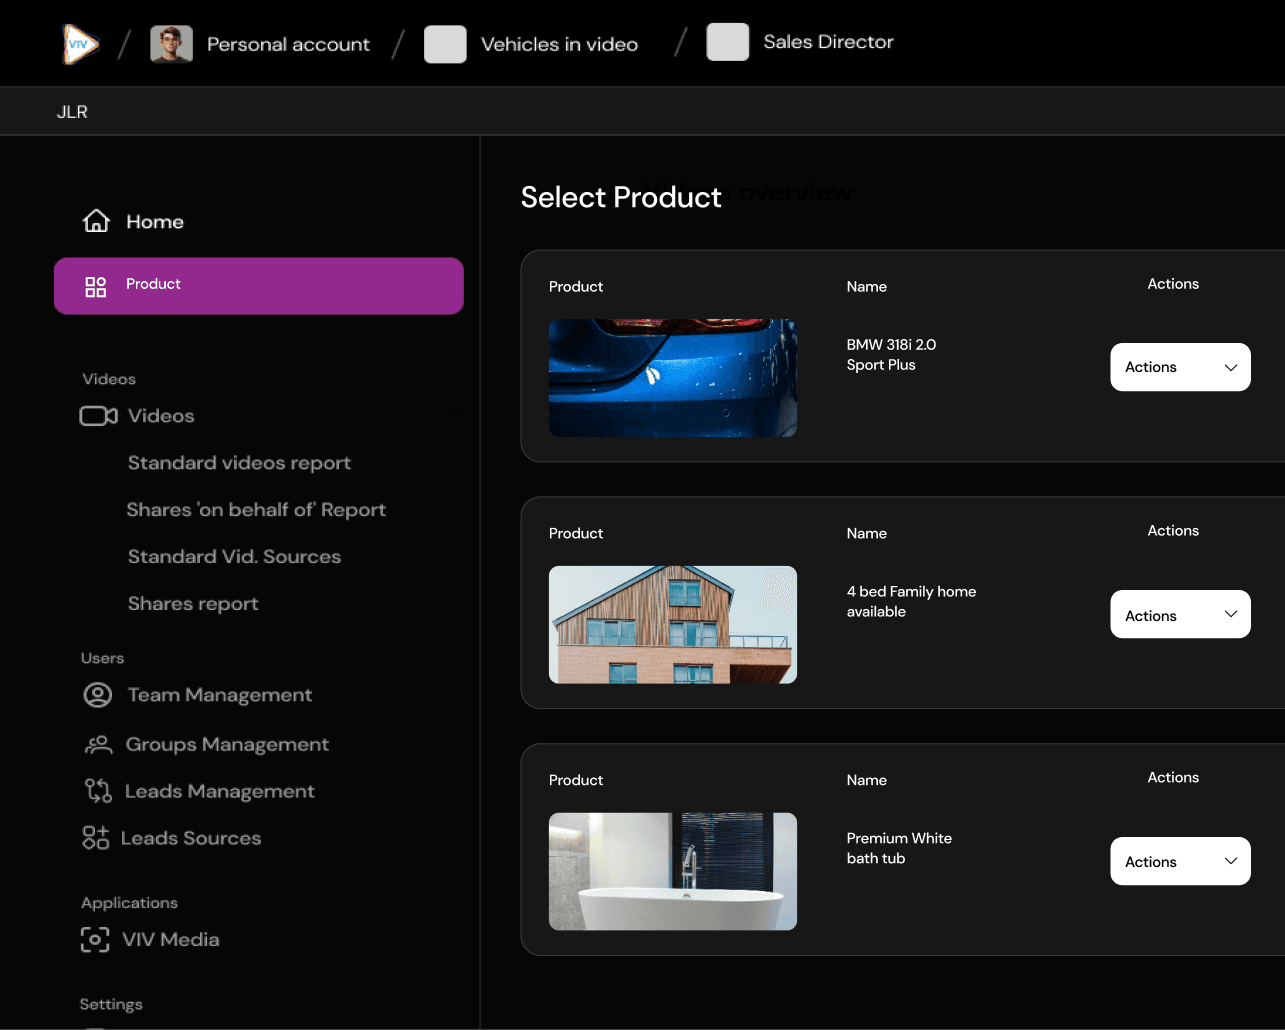Open the Actions dropdown for BMW 318i
The image size is (1285, 1030).
(1180, 367)
